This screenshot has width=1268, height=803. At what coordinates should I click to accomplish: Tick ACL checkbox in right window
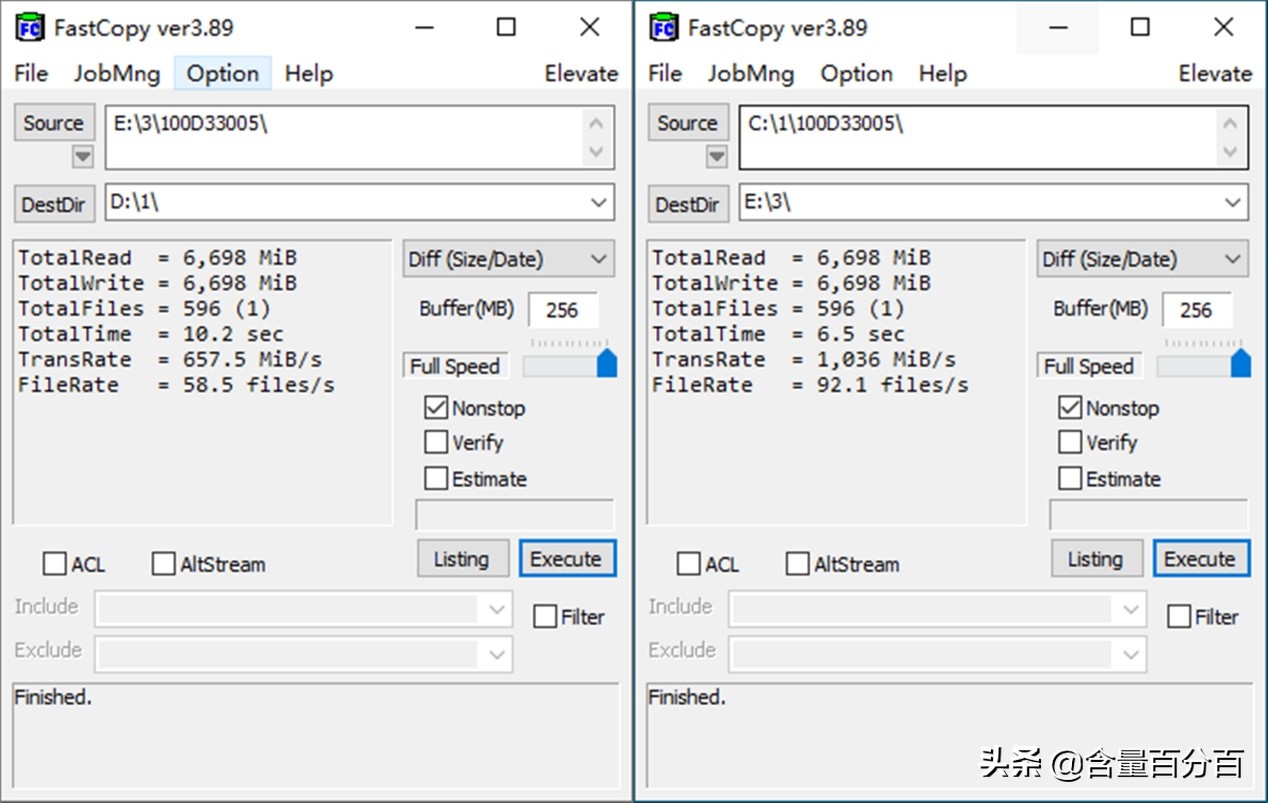point(689,564)
